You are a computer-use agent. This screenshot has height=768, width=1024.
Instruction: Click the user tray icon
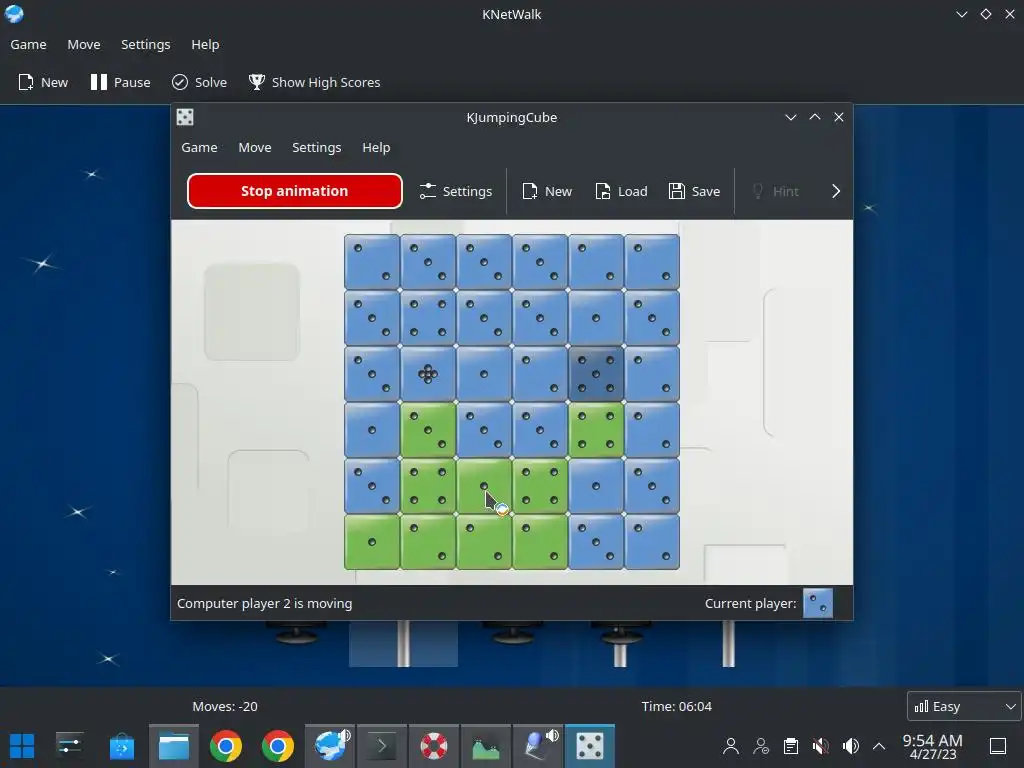tap(731, 746)
